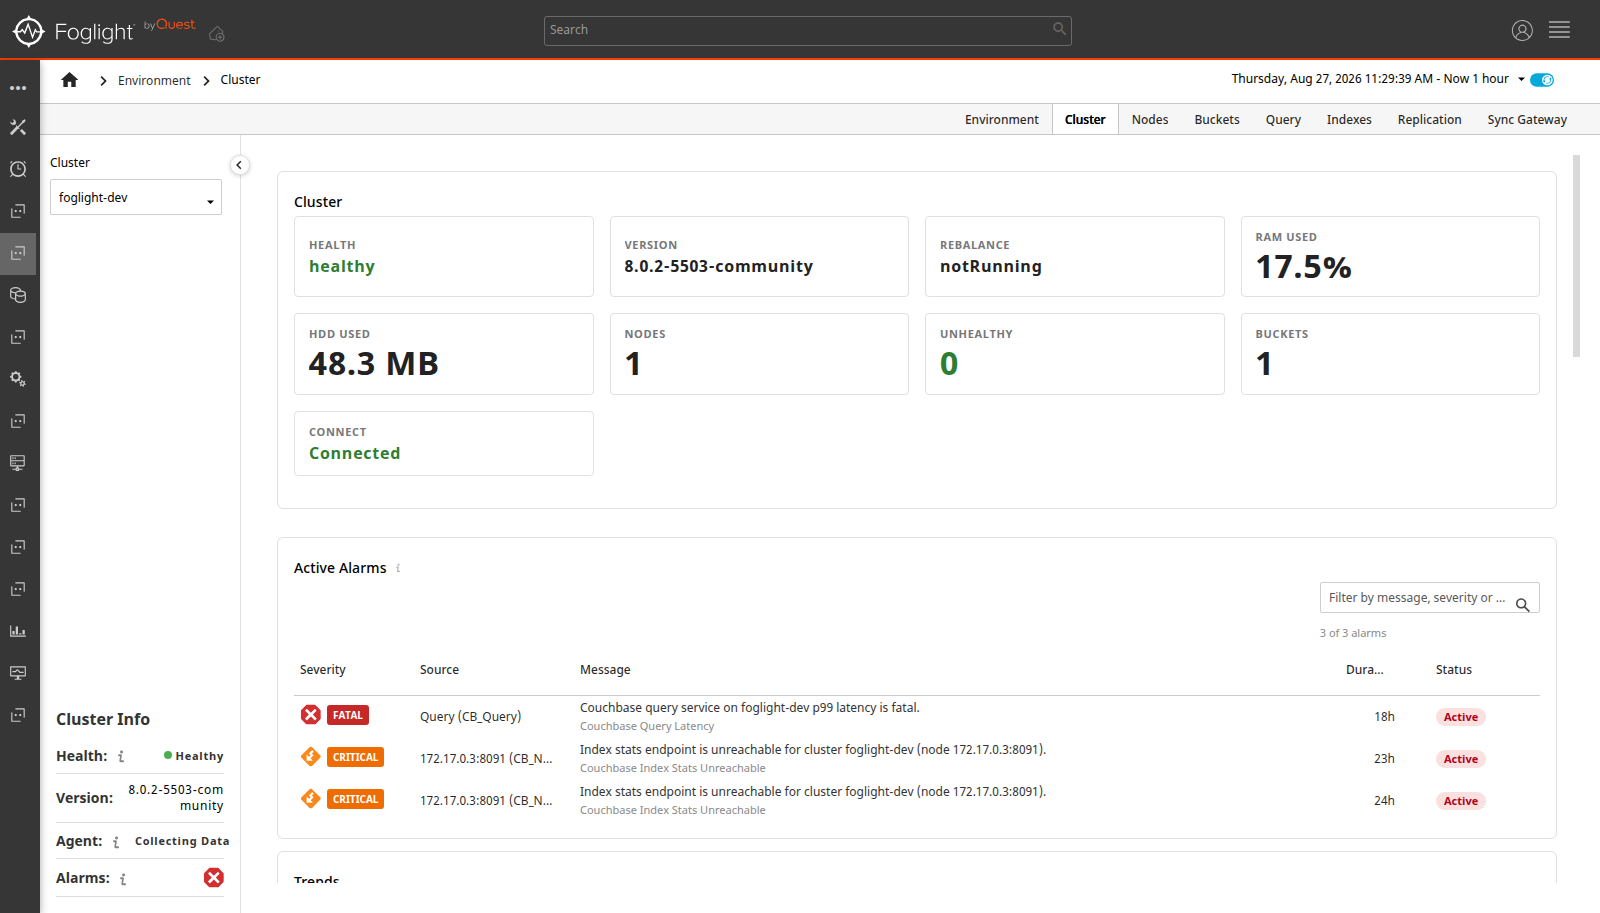
Task: Open the query service p99 latency alarm message
Action: click(750, 708)
